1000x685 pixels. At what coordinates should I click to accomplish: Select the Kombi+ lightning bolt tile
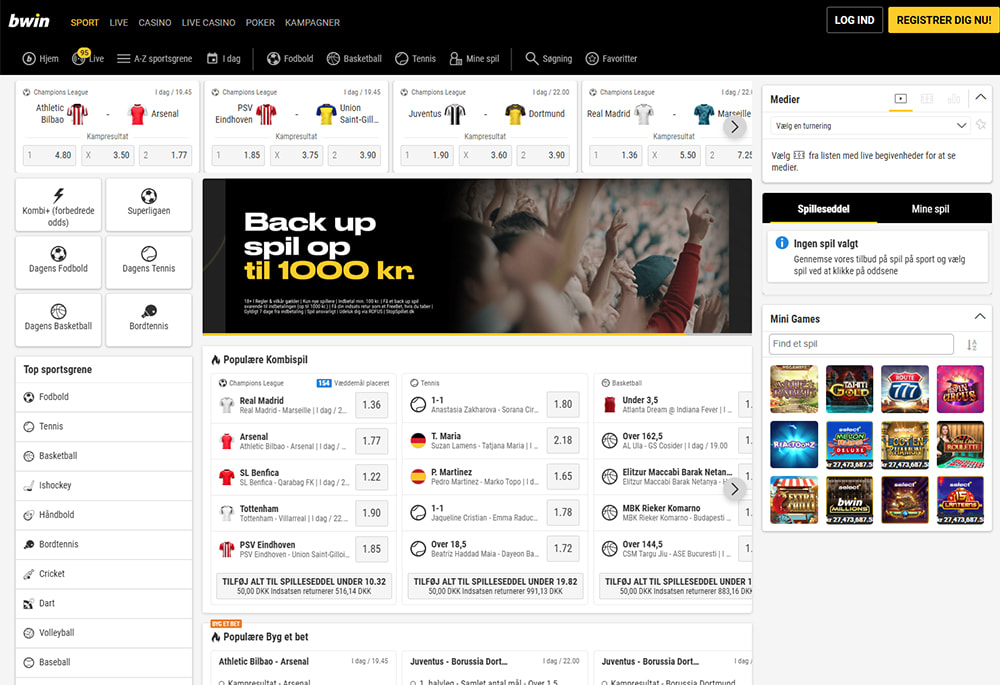pos(58,196)
